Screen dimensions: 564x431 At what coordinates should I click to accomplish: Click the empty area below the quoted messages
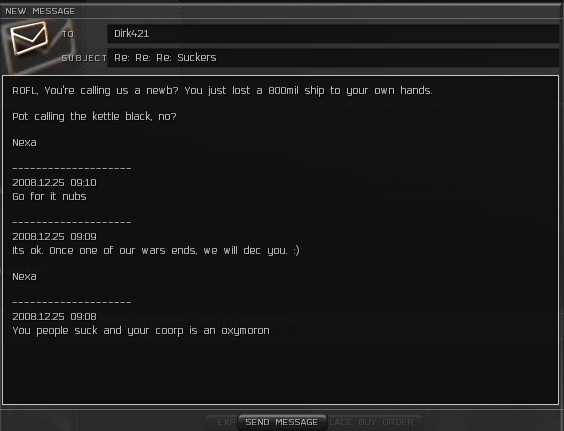click(x=281, y=371)
